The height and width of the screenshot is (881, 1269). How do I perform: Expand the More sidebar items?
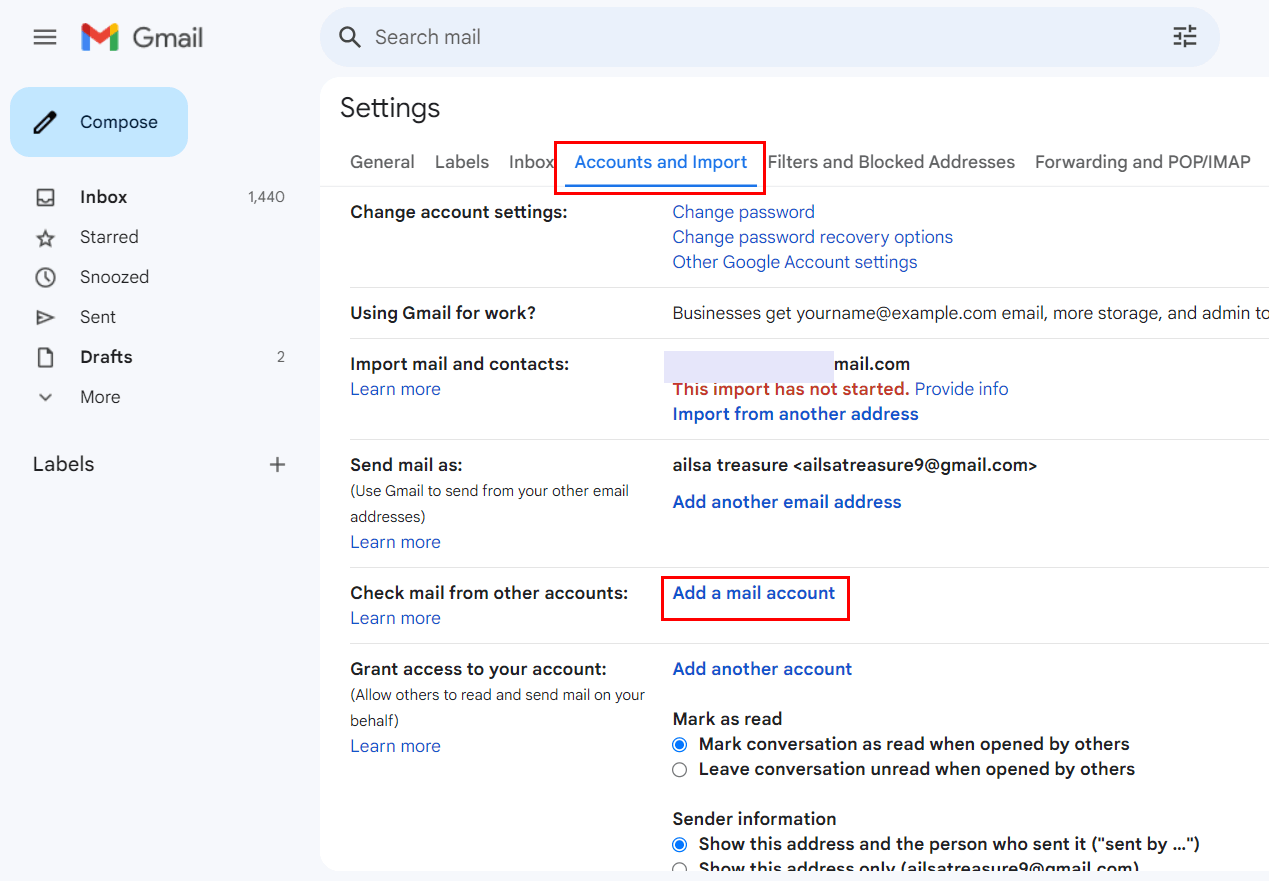click(x=99, y=397)
